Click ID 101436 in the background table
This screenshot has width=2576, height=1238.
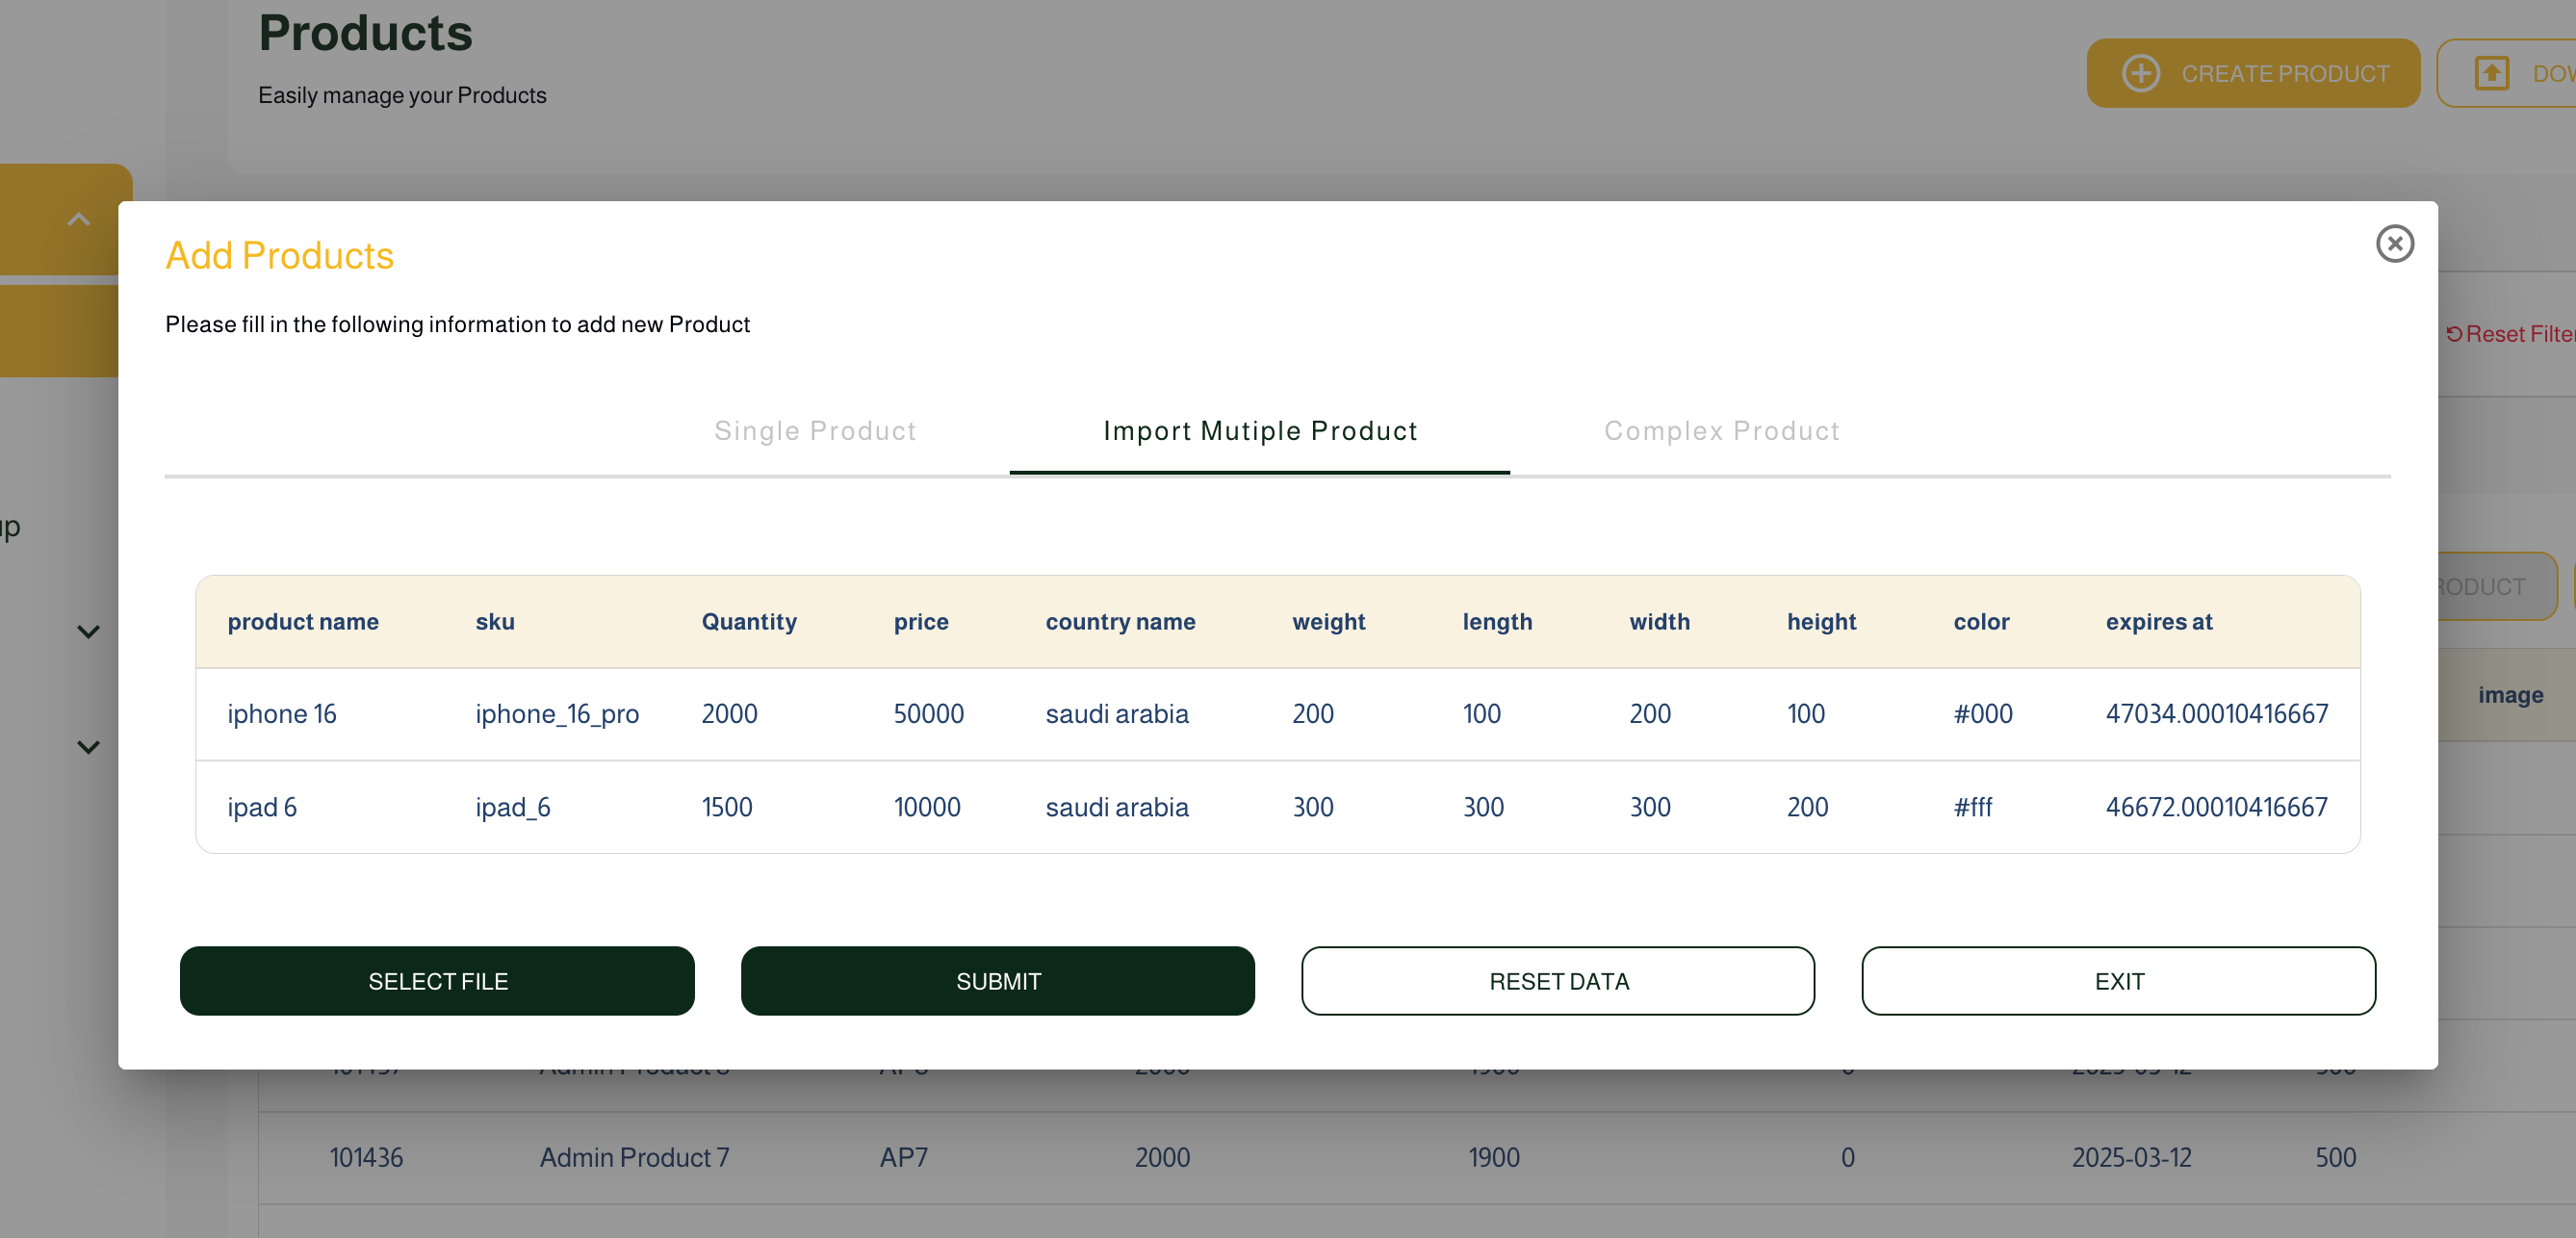pos(366,1158)
